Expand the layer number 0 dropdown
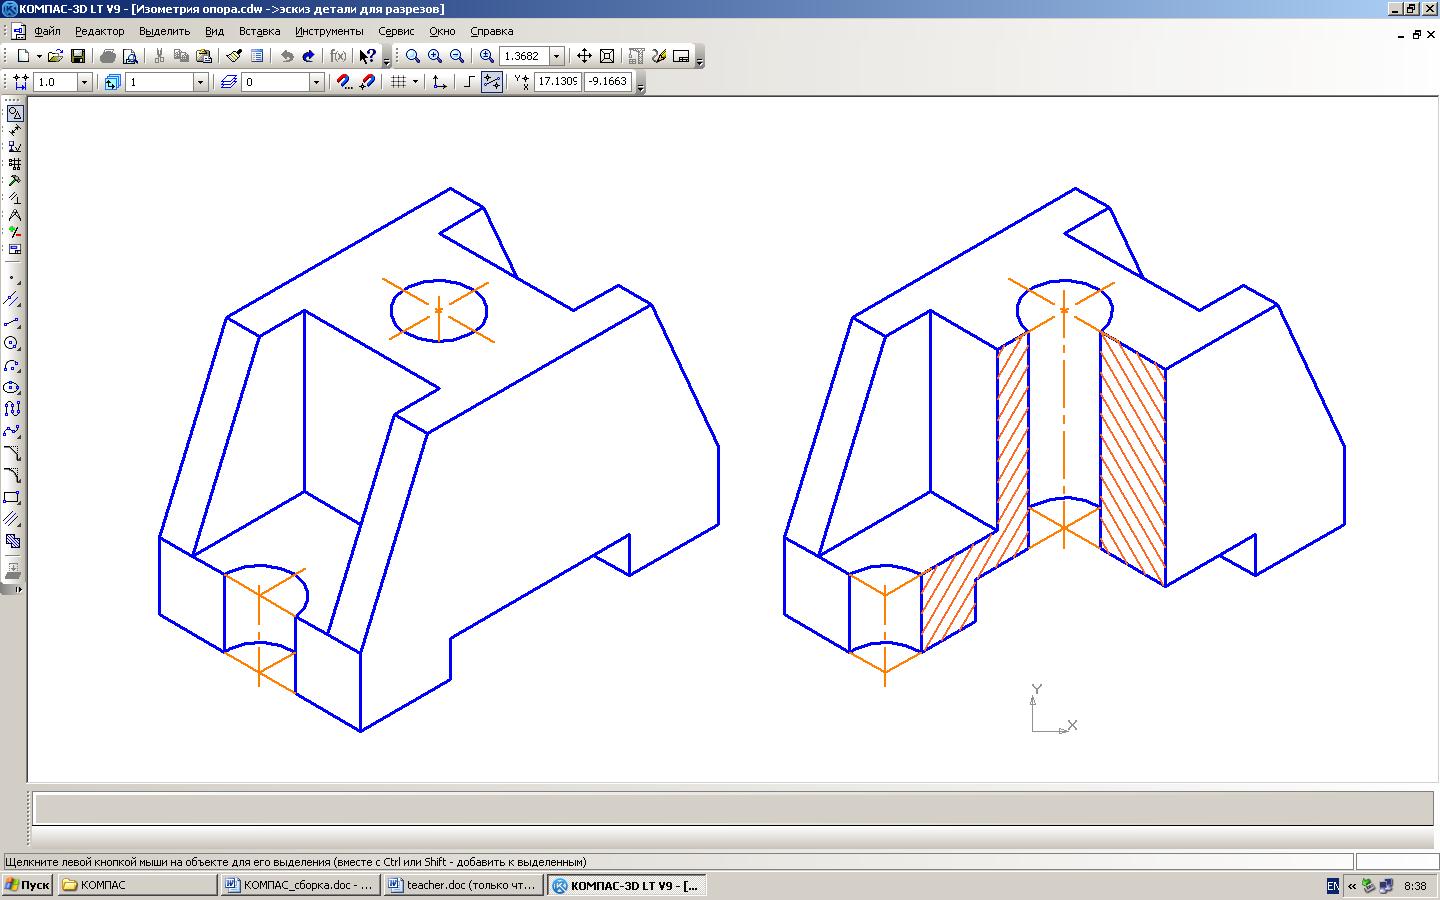This screenshot has width=1440, height=900. coord(316,82)
